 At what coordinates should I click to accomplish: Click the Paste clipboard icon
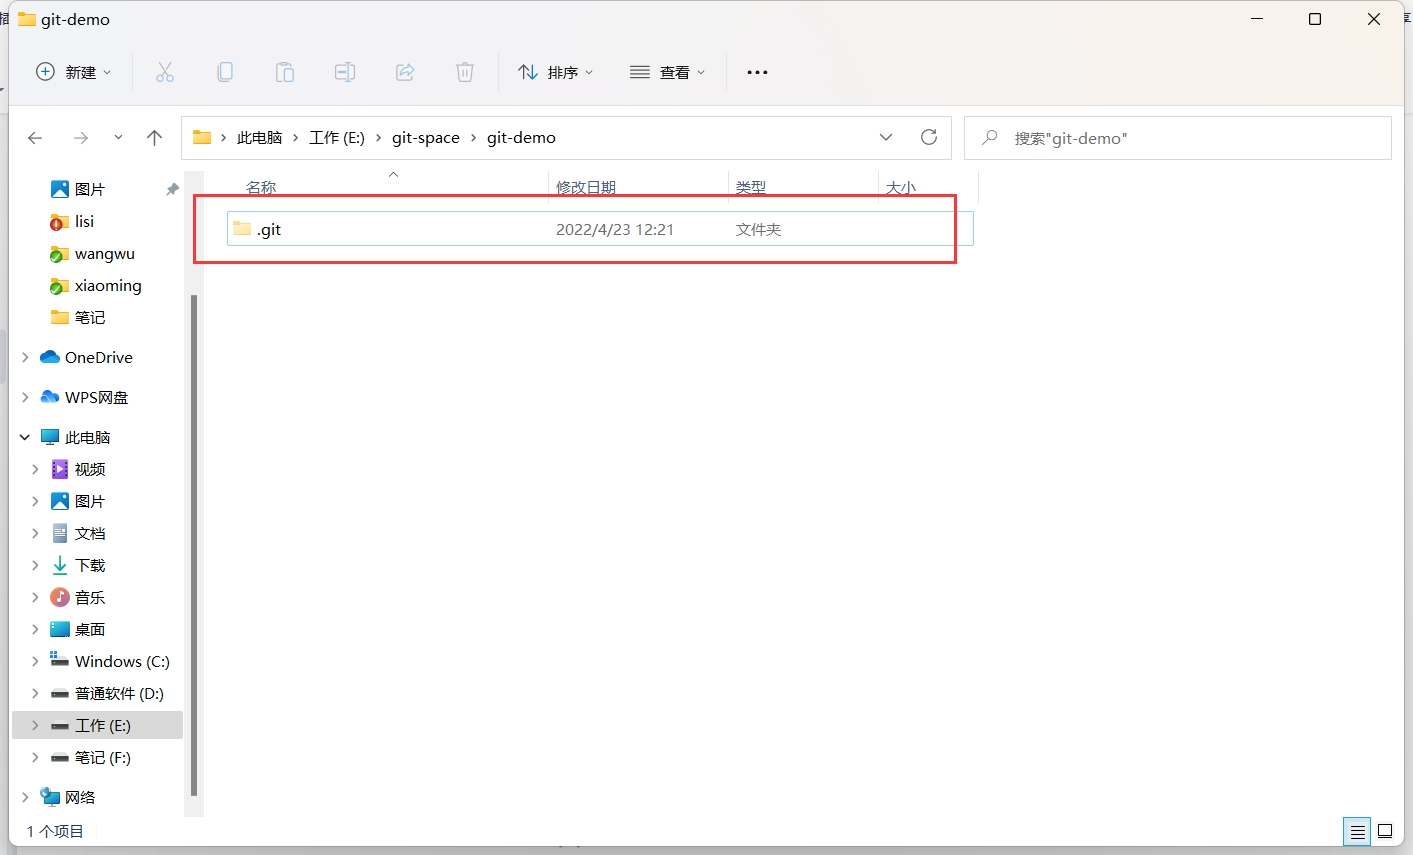click(285, 72)
